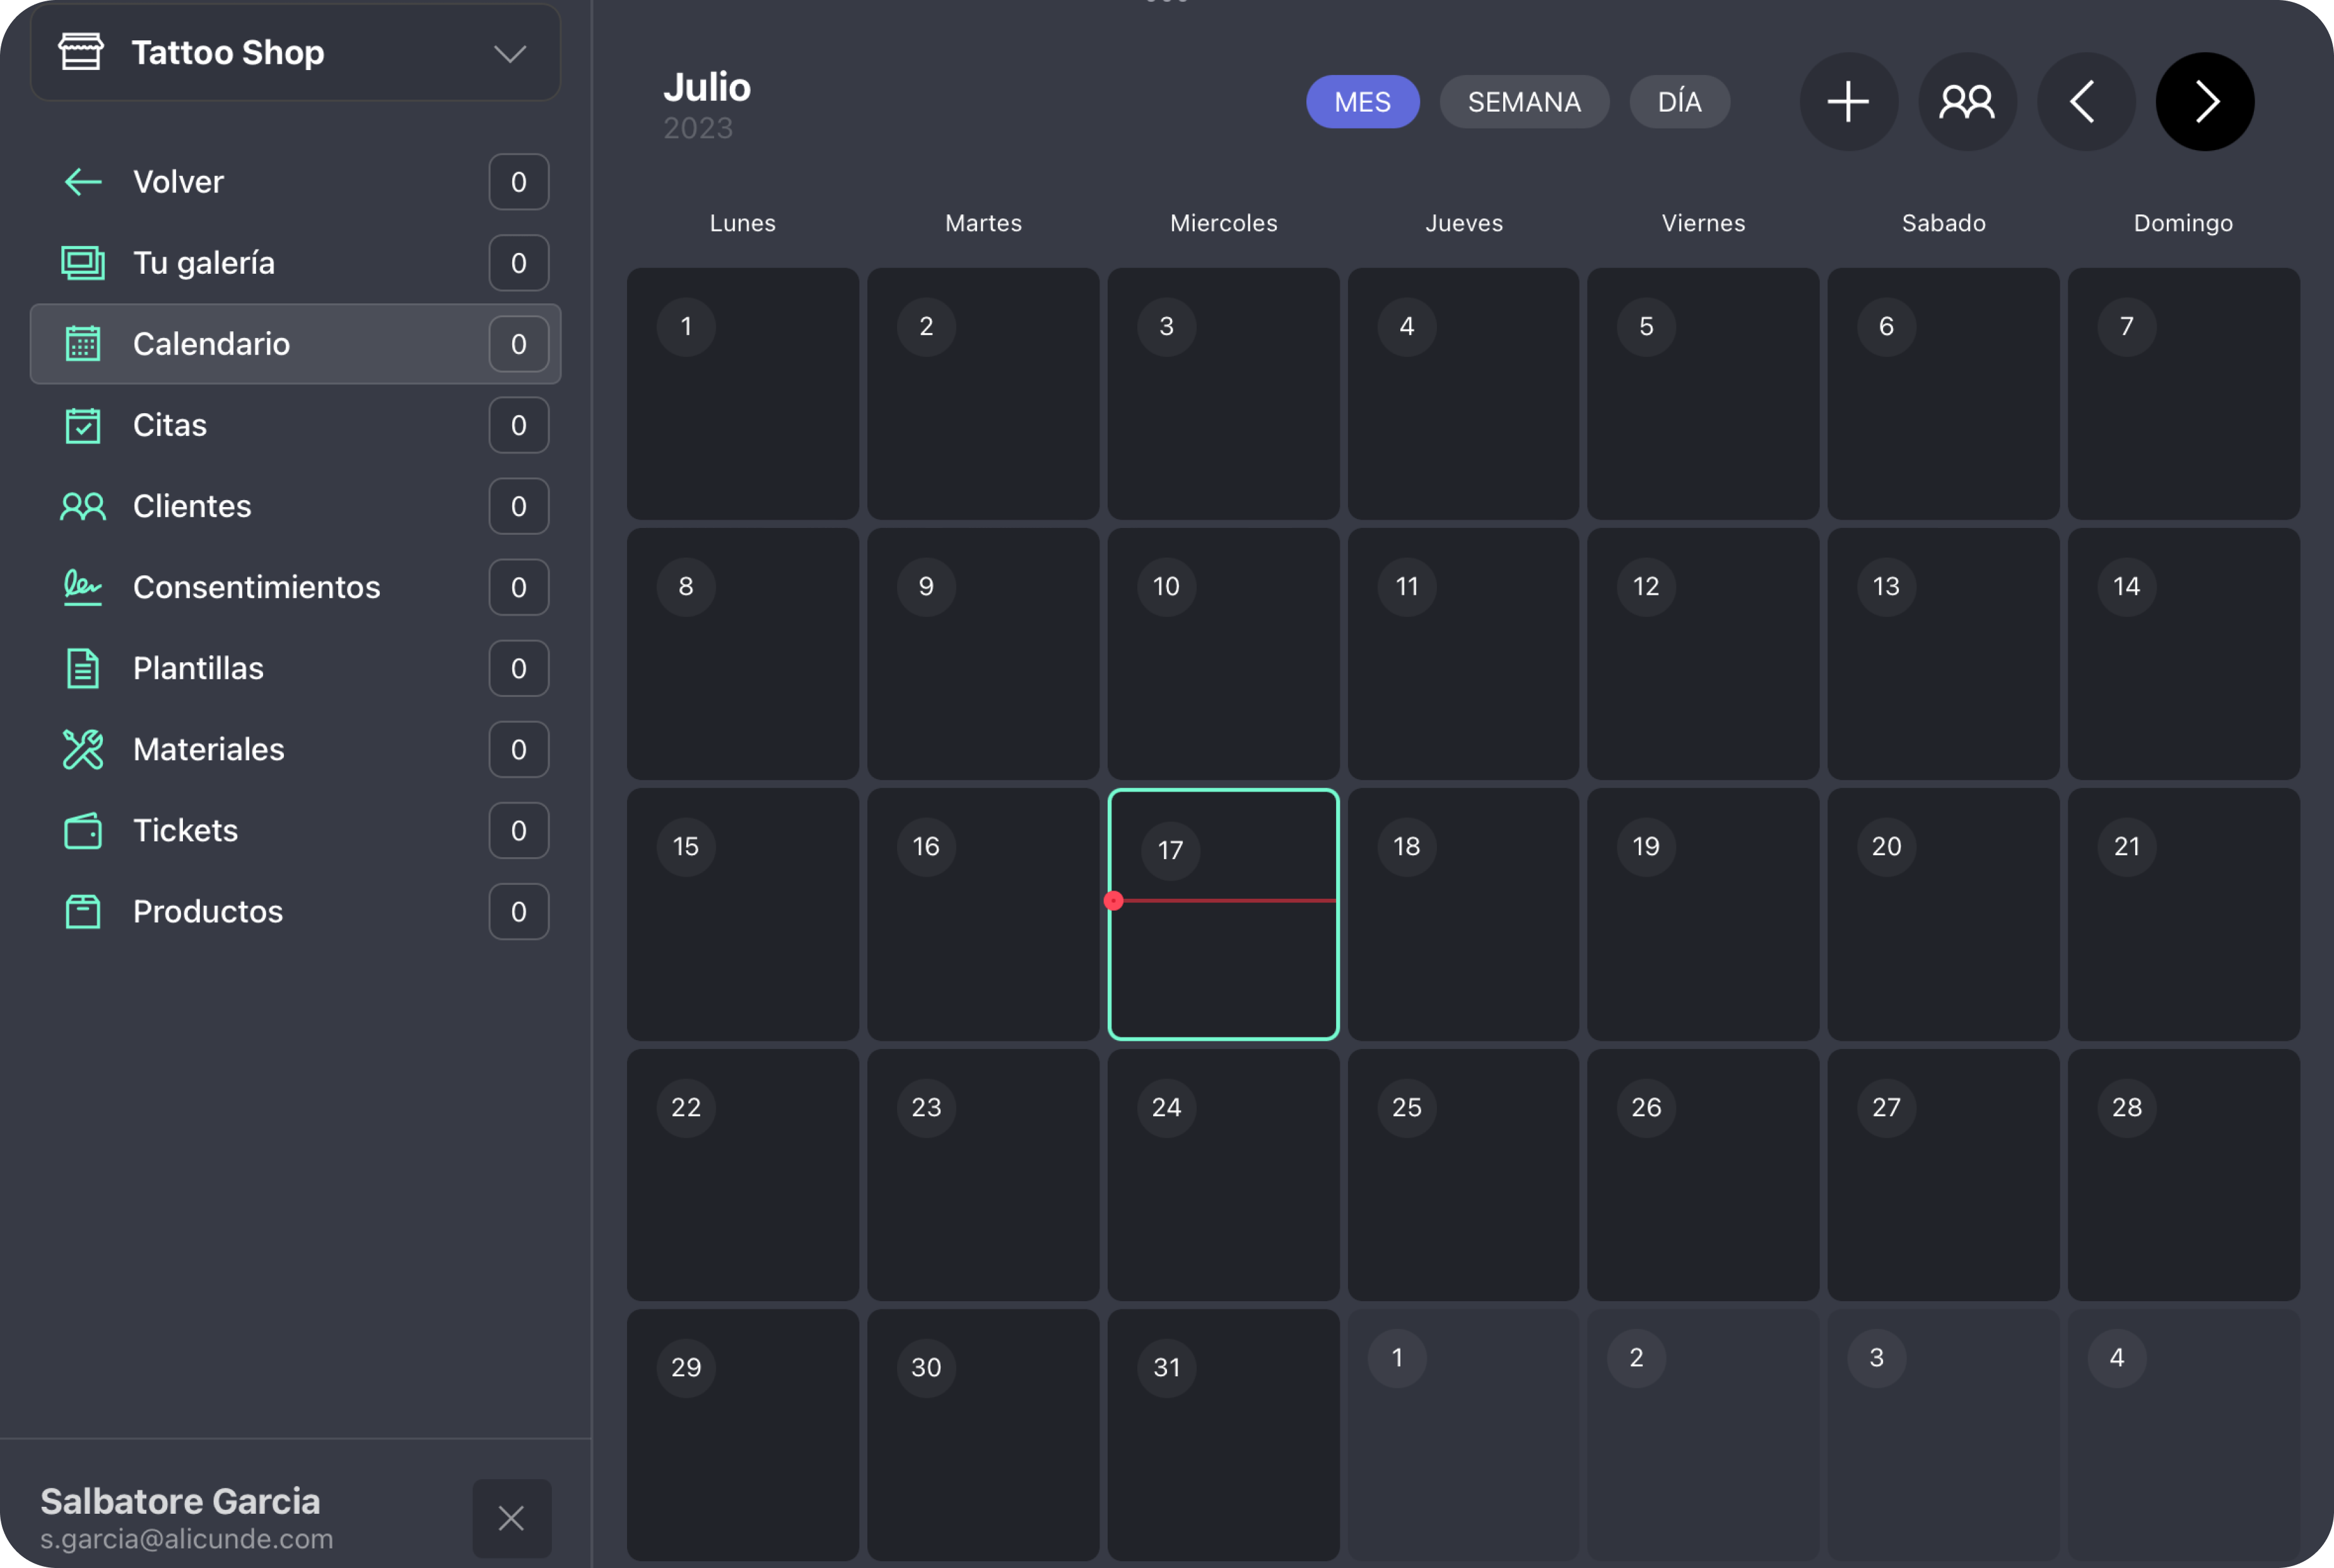Click the Materiales tools icon
This screenshot has width=2334, height=1568.
pyautogui.click(x=83, y=749)
